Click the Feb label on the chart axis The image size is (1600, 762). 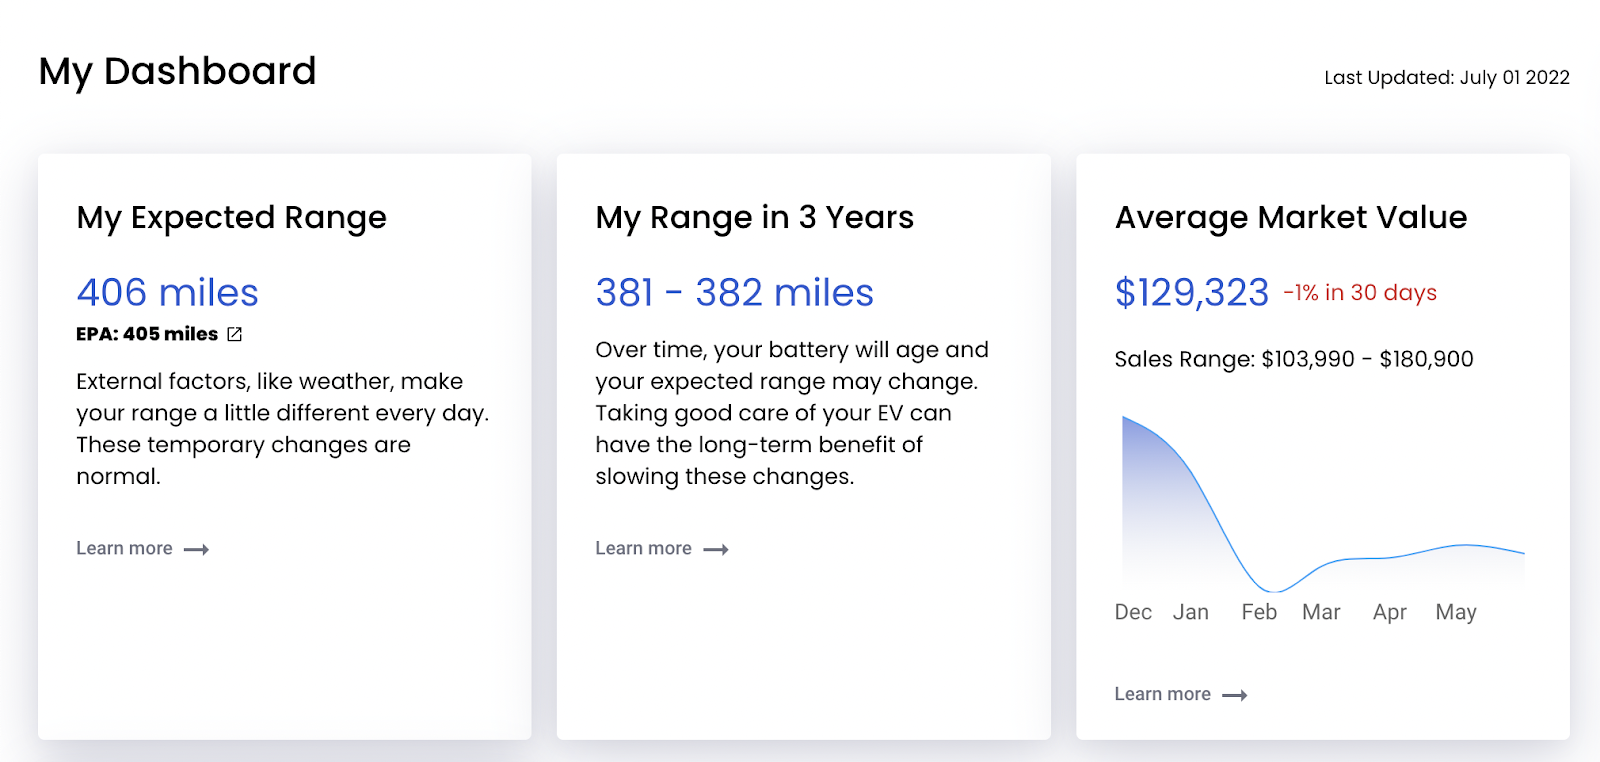pos(1259,612)
